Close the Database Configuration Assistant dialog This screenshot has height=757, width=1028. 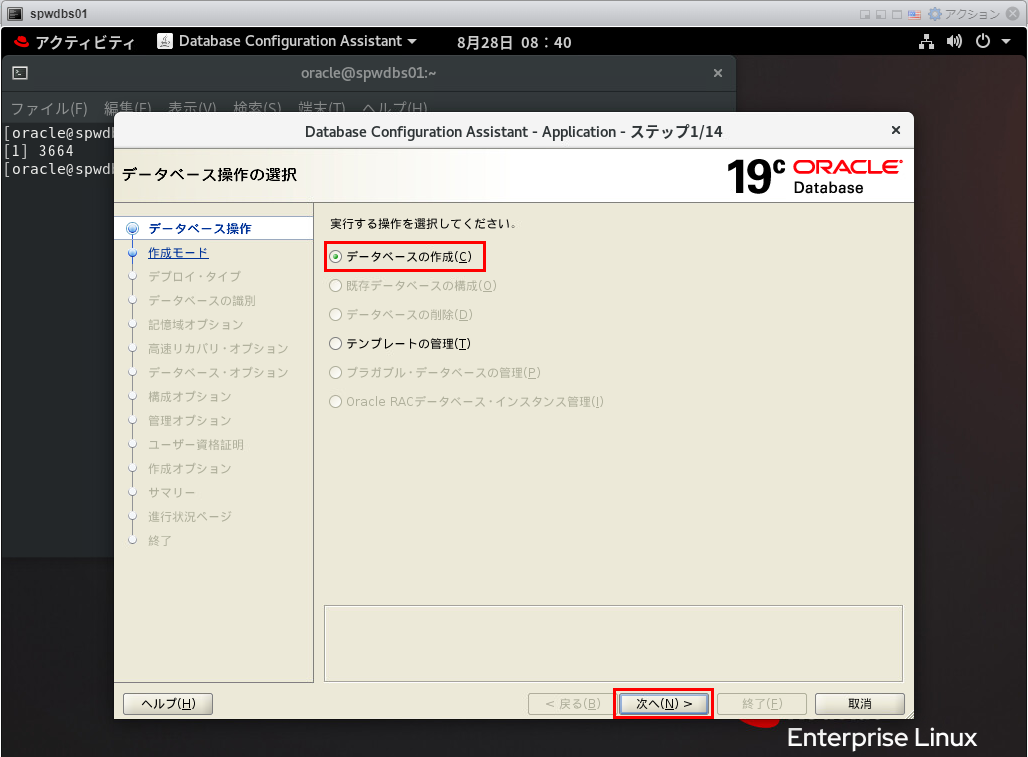896,130
